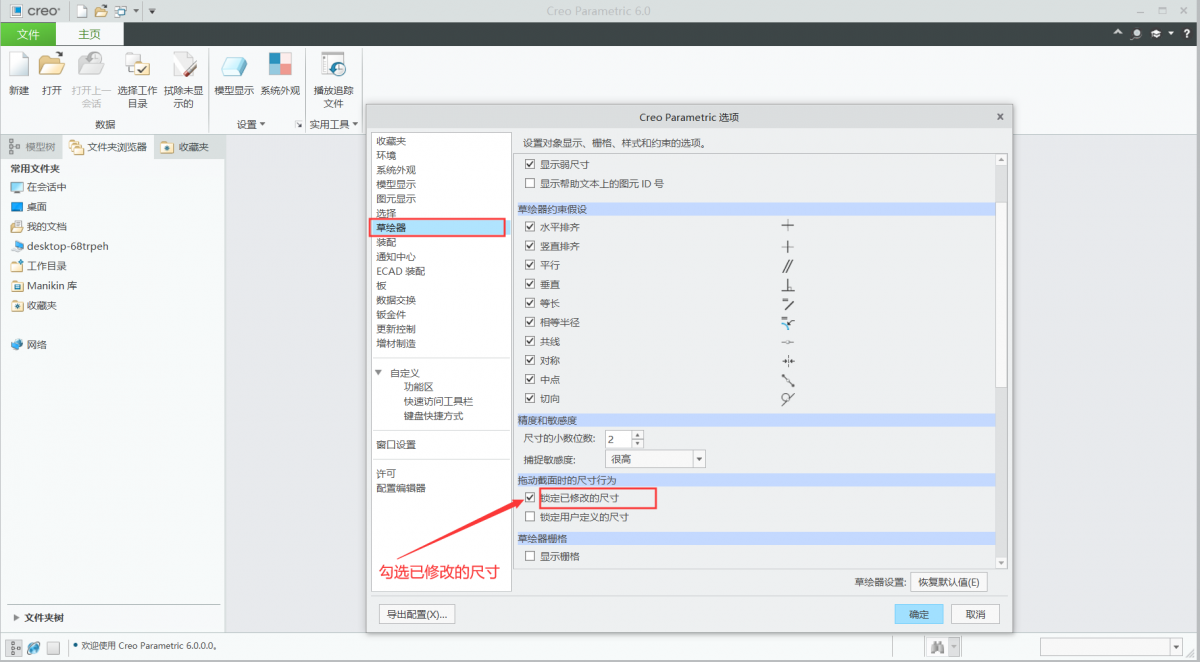
Task: Select 快速访问工具栏 in options tree
Action: point(438,402)
